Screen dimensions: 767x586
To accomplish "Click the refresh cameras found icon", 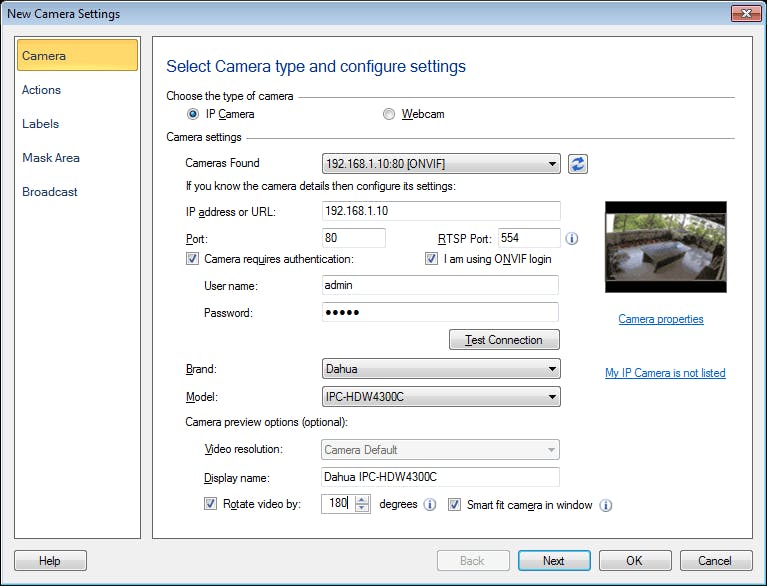I will [577, 164].
